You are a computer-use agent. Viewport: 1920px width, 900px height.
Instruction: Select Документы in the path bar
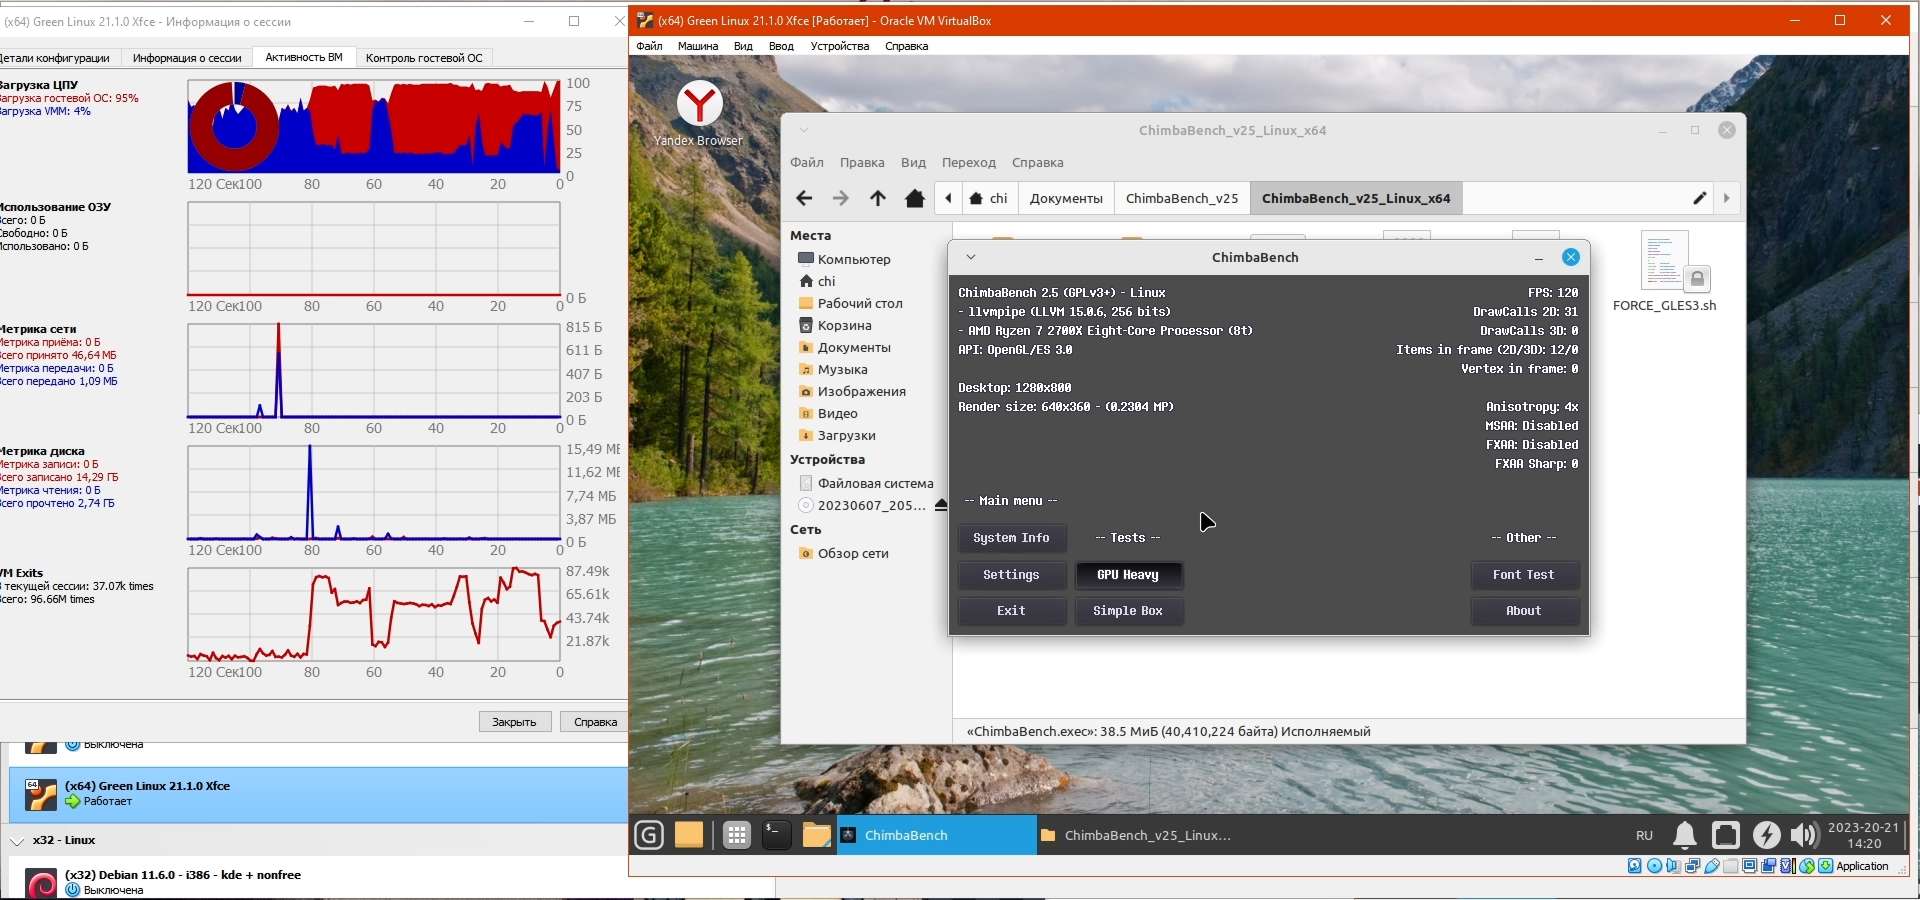click(1066, 198)
